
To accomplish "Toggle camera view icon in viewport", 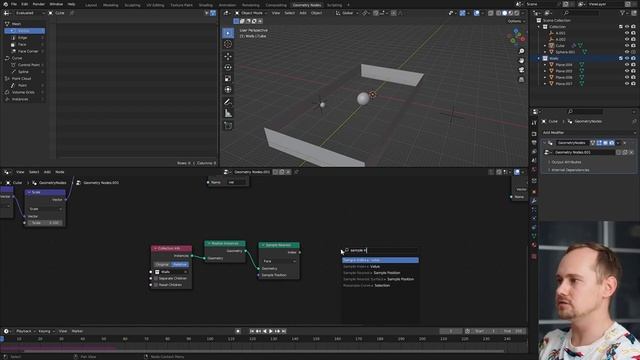I will [x=521, y=70].
